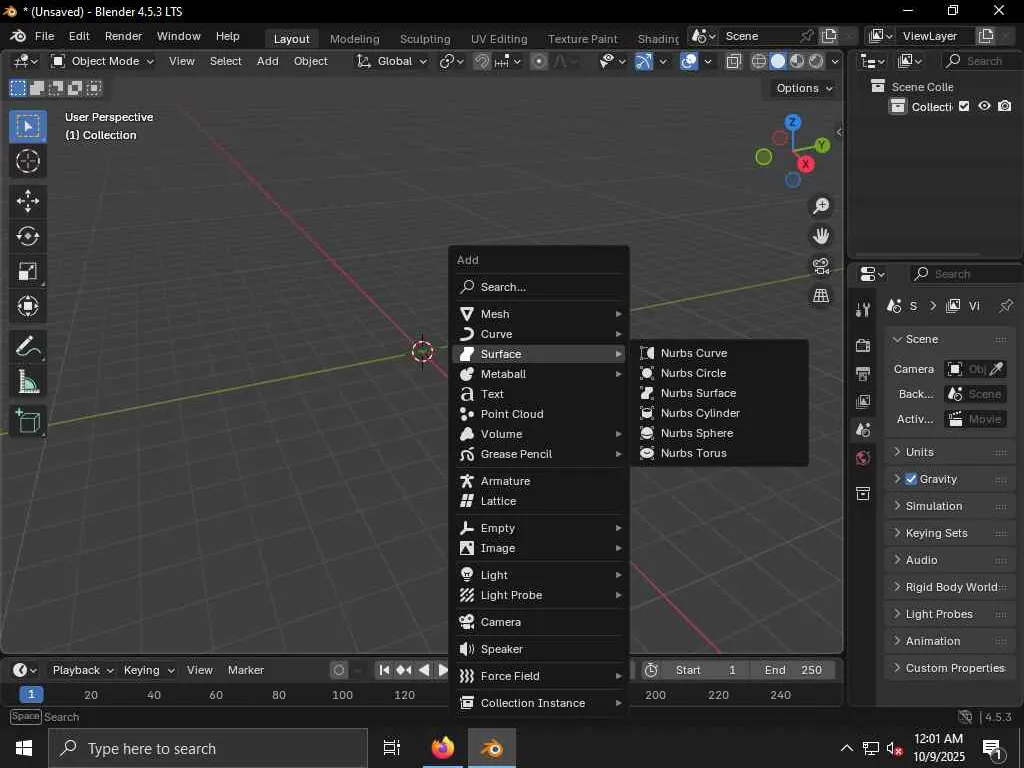The width and height of the screenshot is (1024, 768).
Task: Activate the Cursor tool
Action: 27,161
